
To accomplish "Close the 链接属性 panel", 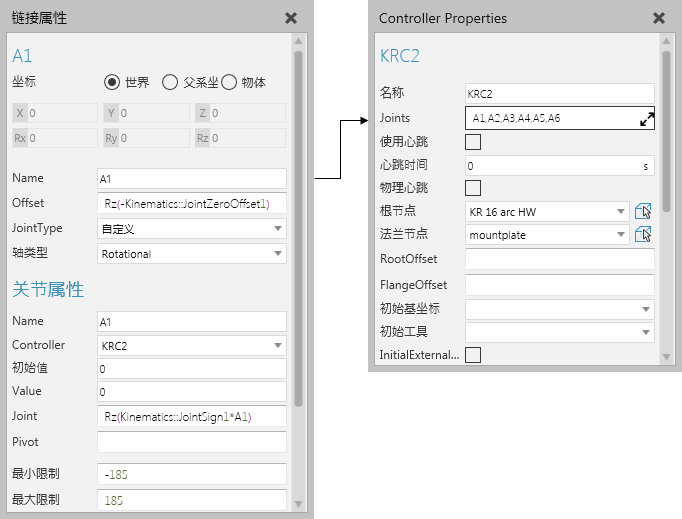I will tap(291, 18).
